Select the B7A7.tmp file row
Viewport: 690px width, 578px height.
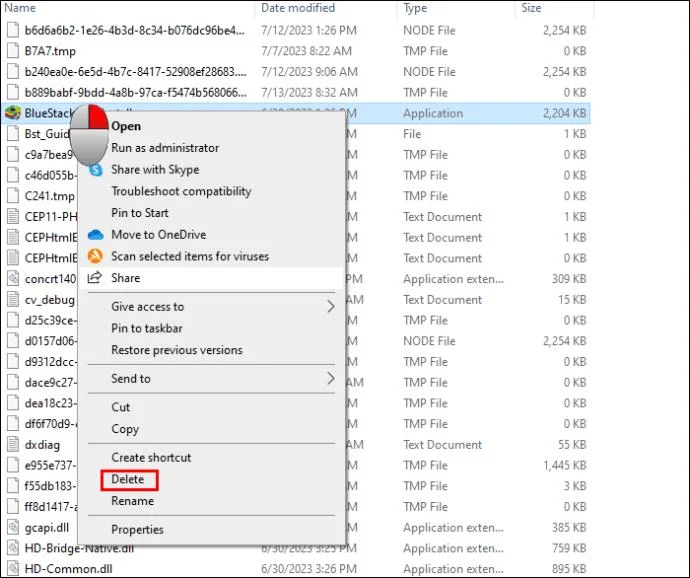pyautogui.click(x=50, y=51)
